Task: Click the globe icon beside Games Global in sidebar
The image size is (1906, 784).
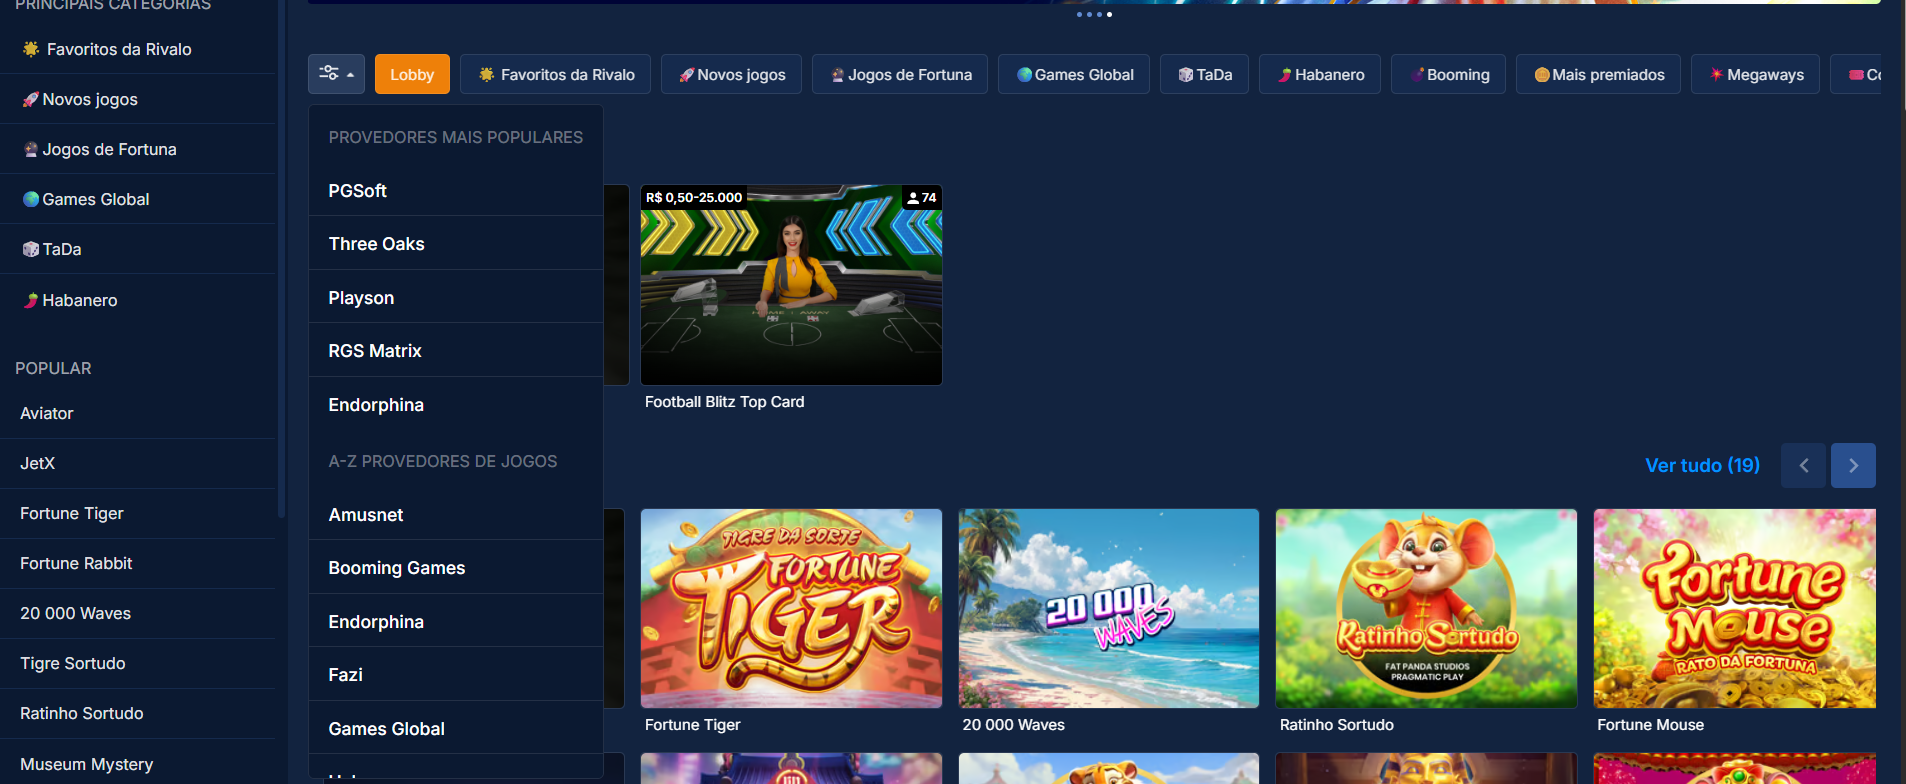Action: [x=31, y=199]
